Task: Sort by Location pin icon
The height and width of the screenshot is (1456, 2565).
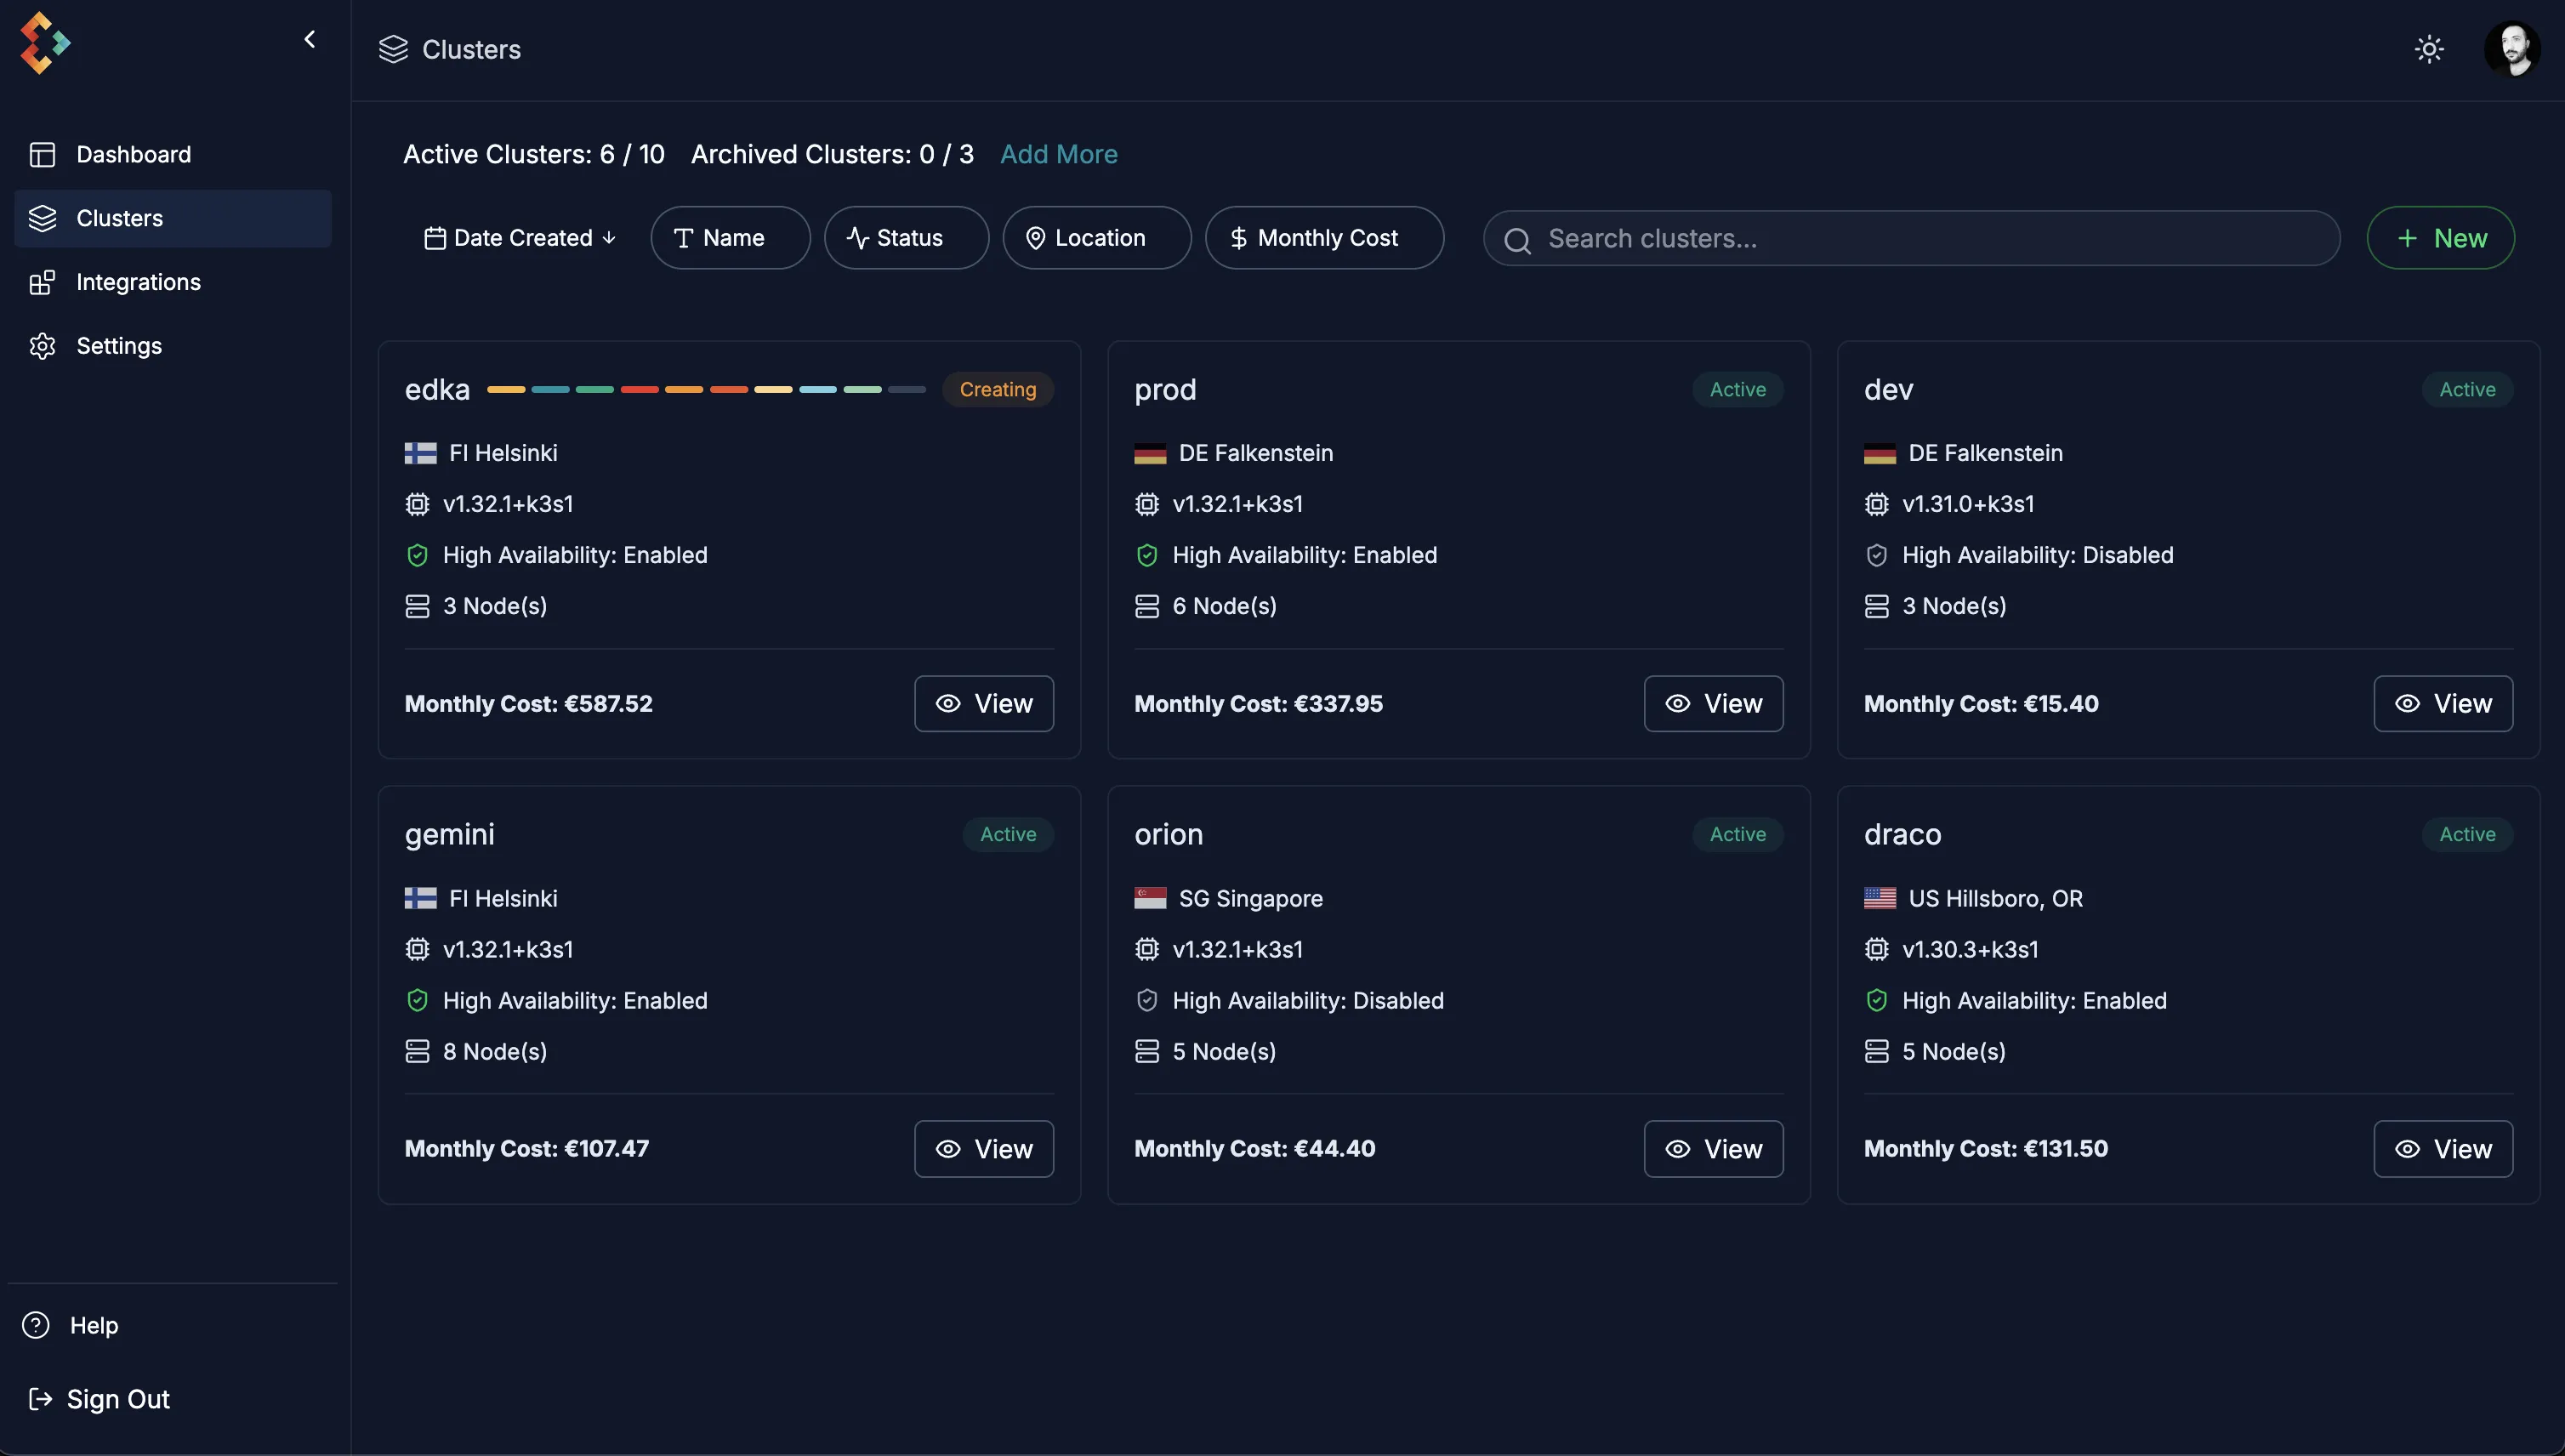Action: (x=1035, y=238)
